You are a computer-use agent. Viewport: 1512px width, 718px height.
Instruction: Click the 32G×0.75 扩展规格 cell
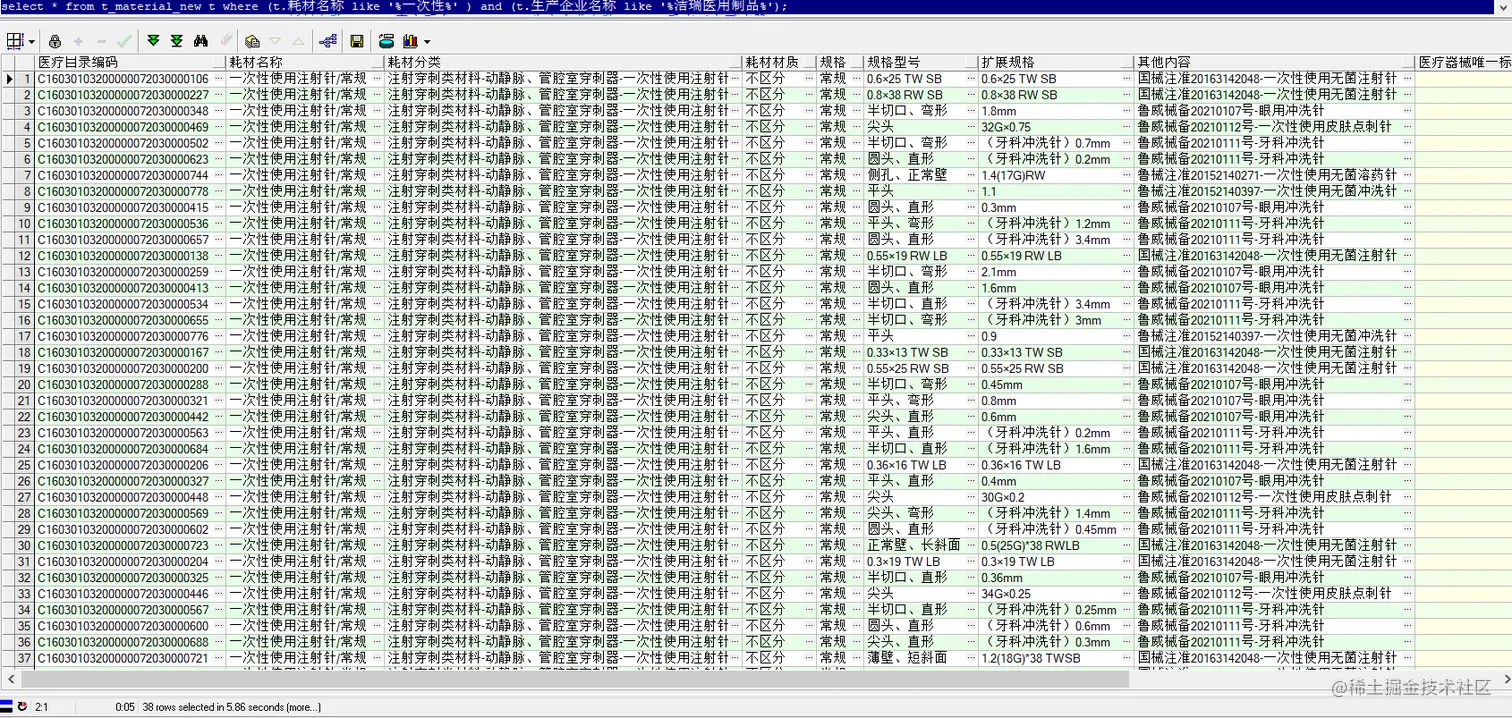tap(1056, 127)
